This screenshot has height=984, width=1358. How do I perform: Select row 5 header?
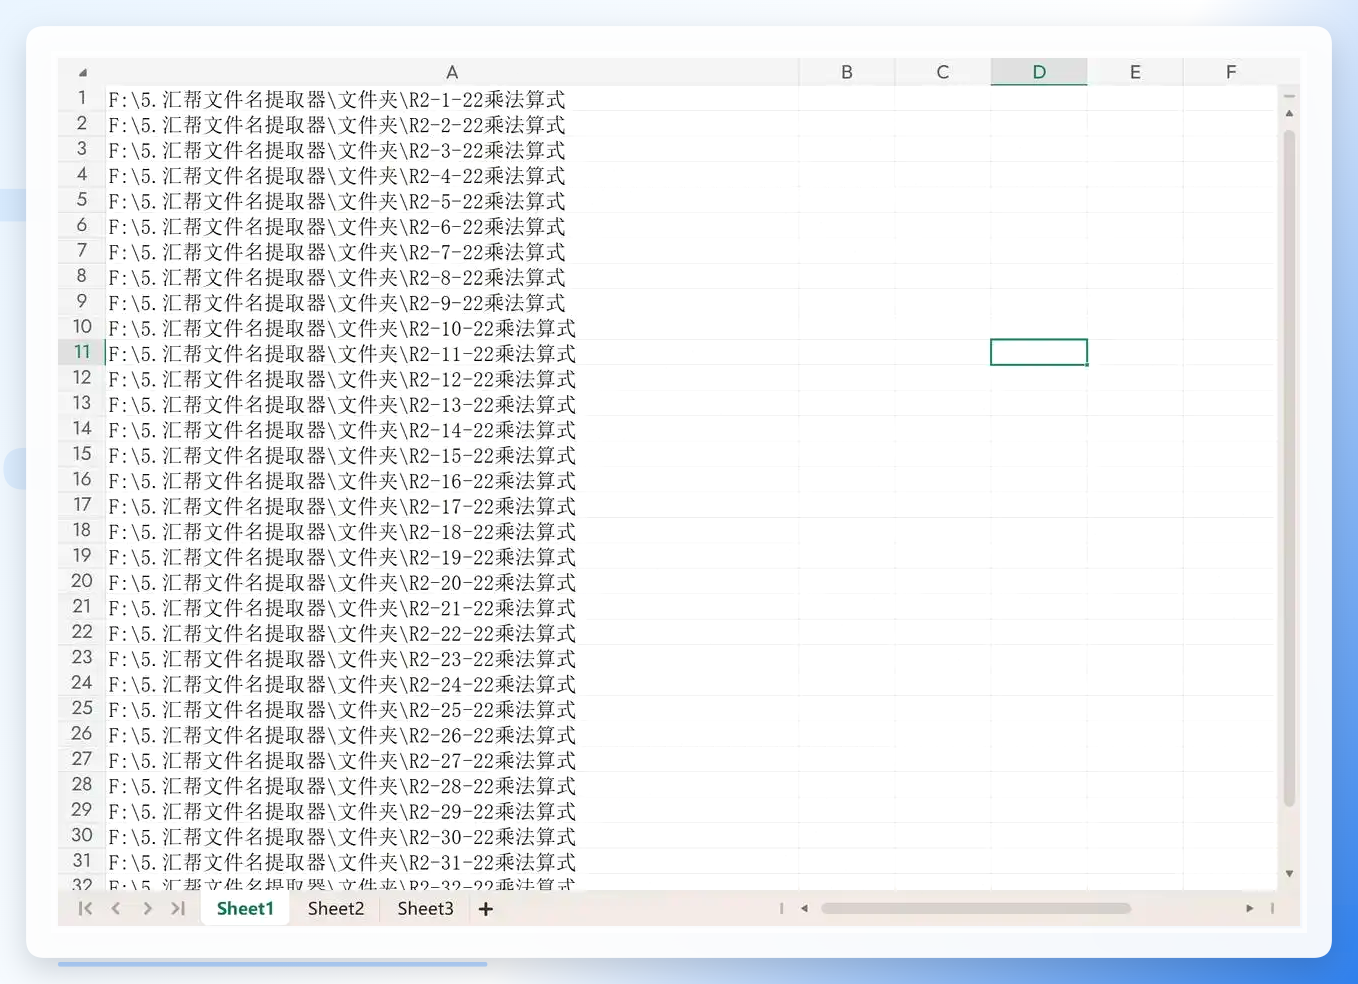click(x=82, y=200)
